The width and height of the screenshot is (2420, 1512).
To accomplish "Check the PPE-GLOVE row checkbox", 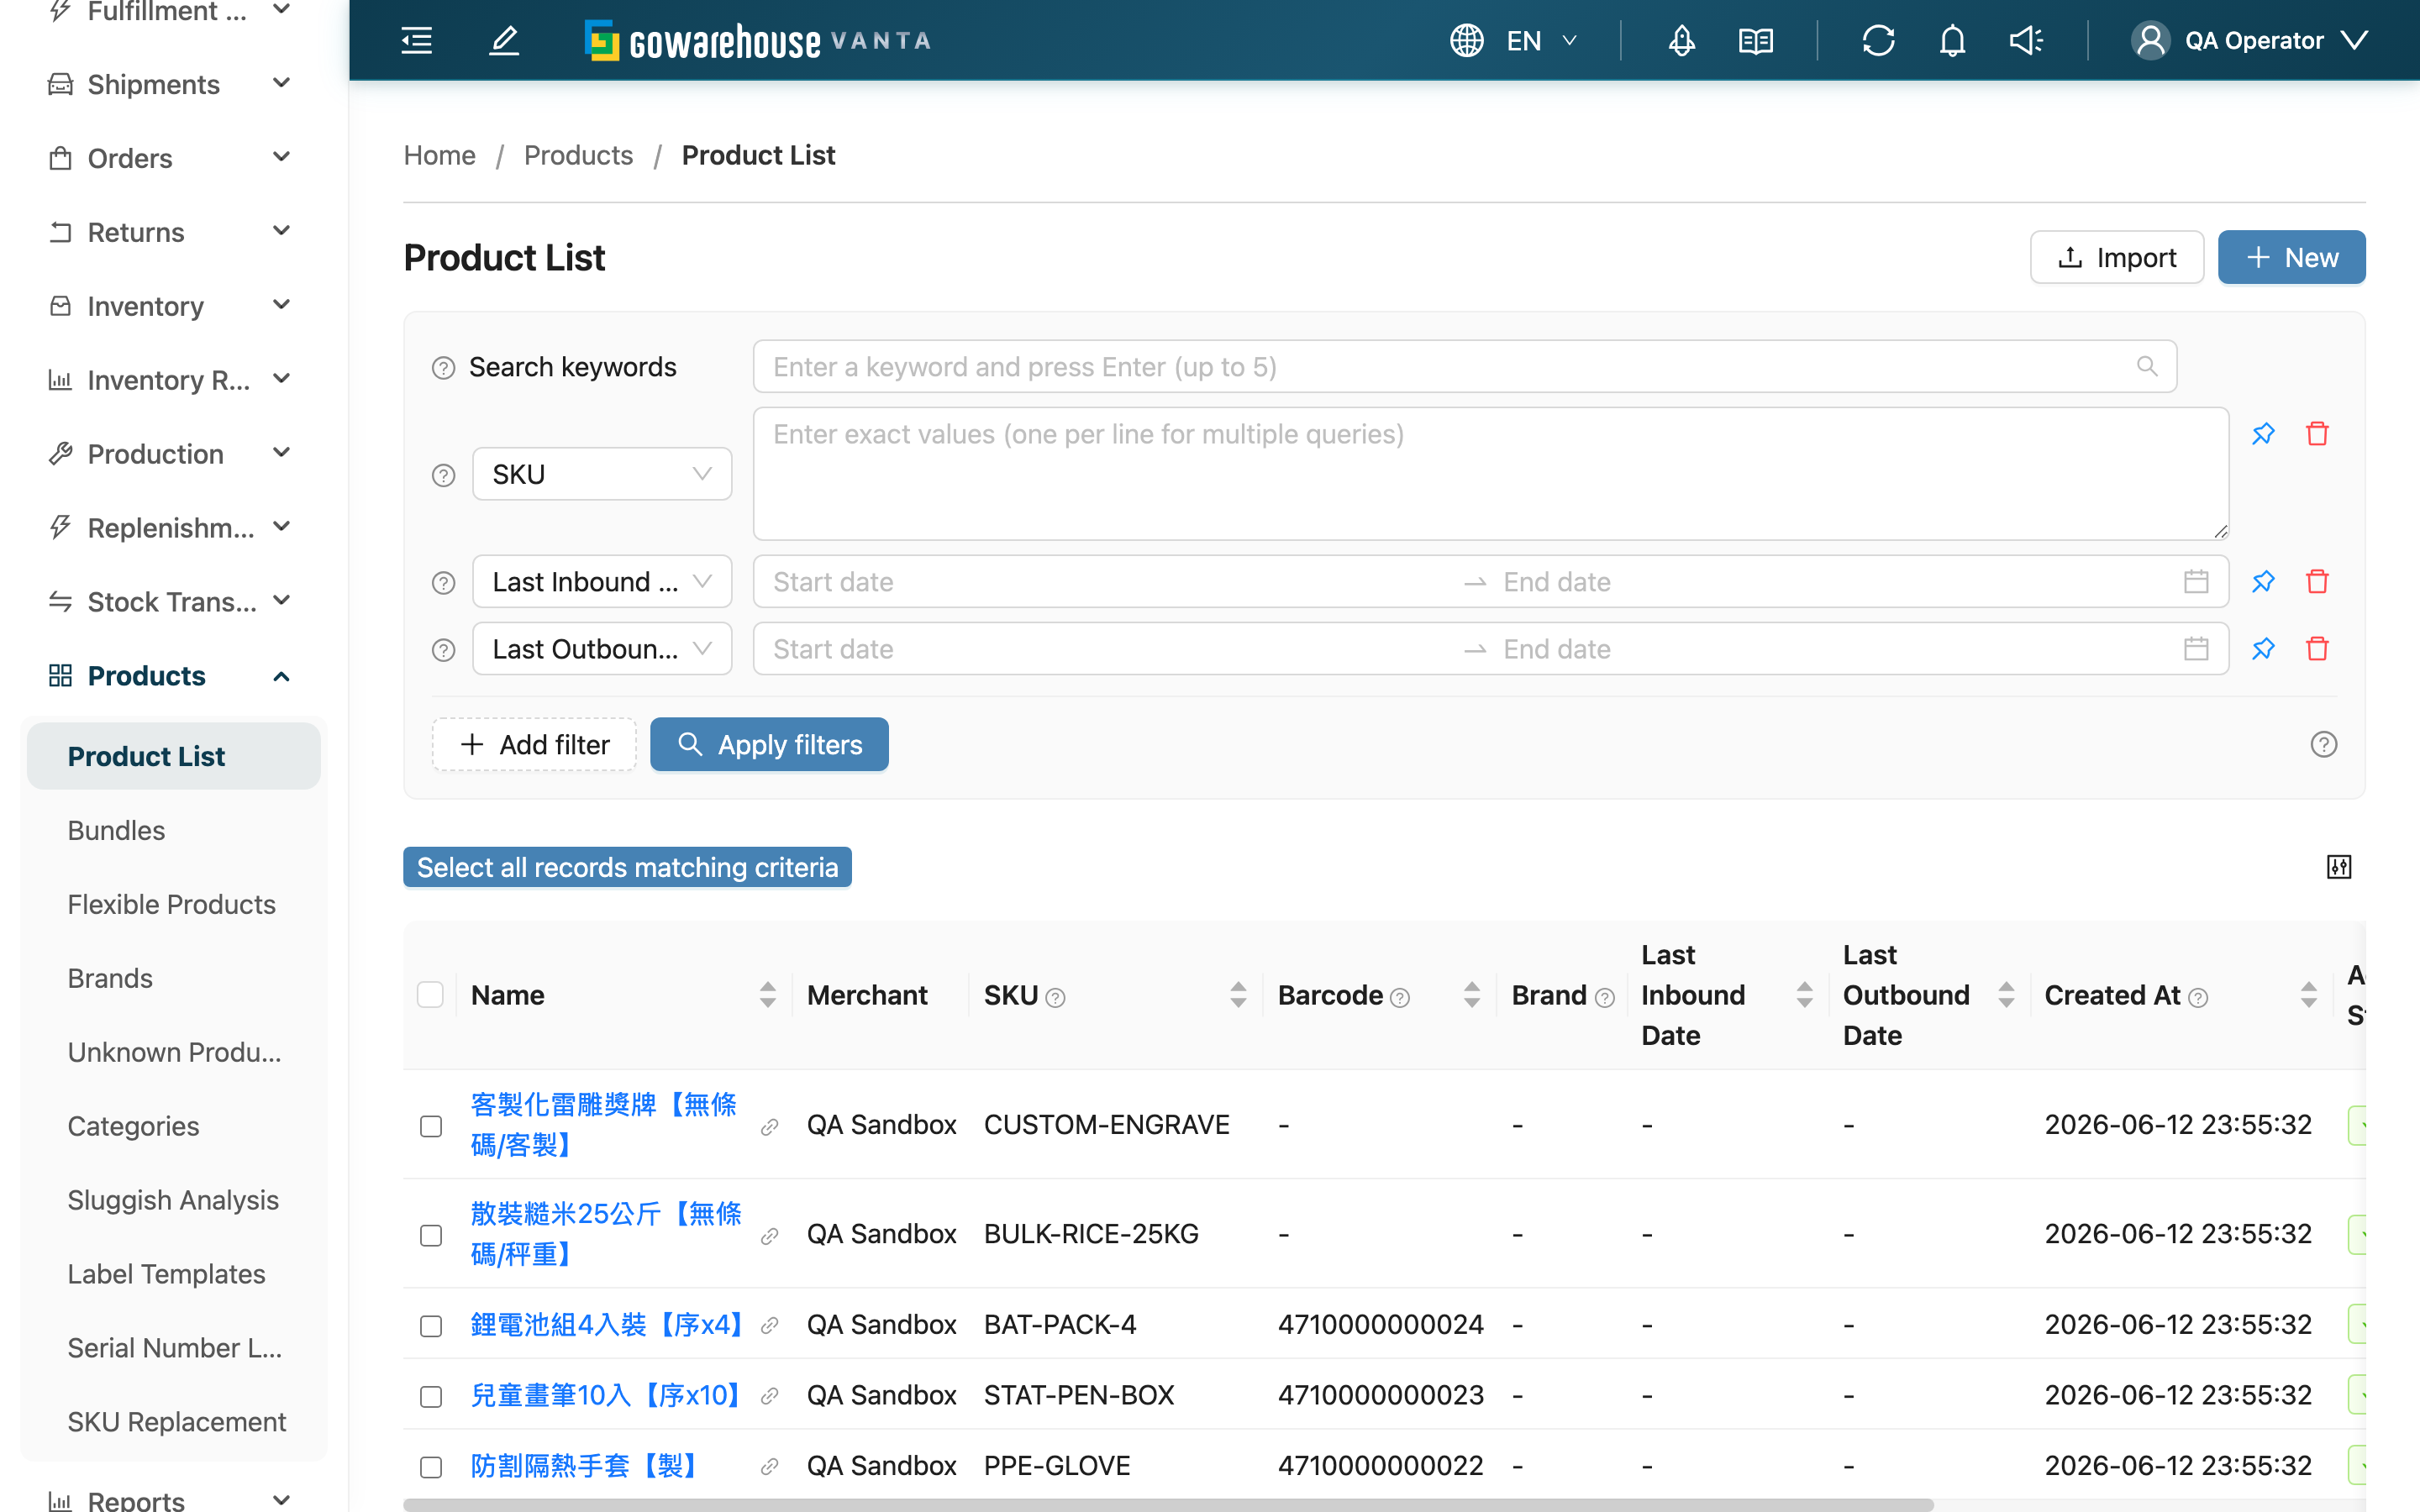I will click(x=431, y=1467).
